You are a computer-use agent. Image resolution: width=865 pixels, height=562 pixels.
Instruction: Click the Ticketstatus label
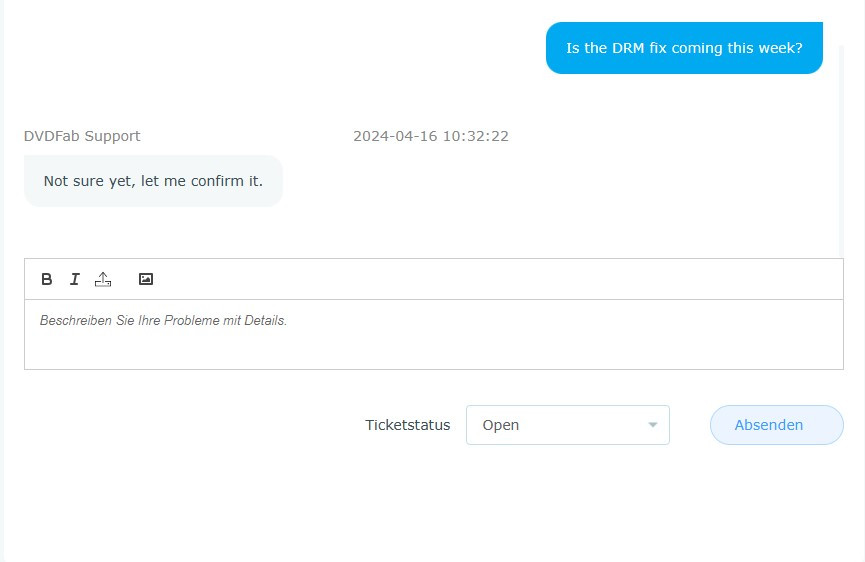pyautogui.click(x=407, y=425)
